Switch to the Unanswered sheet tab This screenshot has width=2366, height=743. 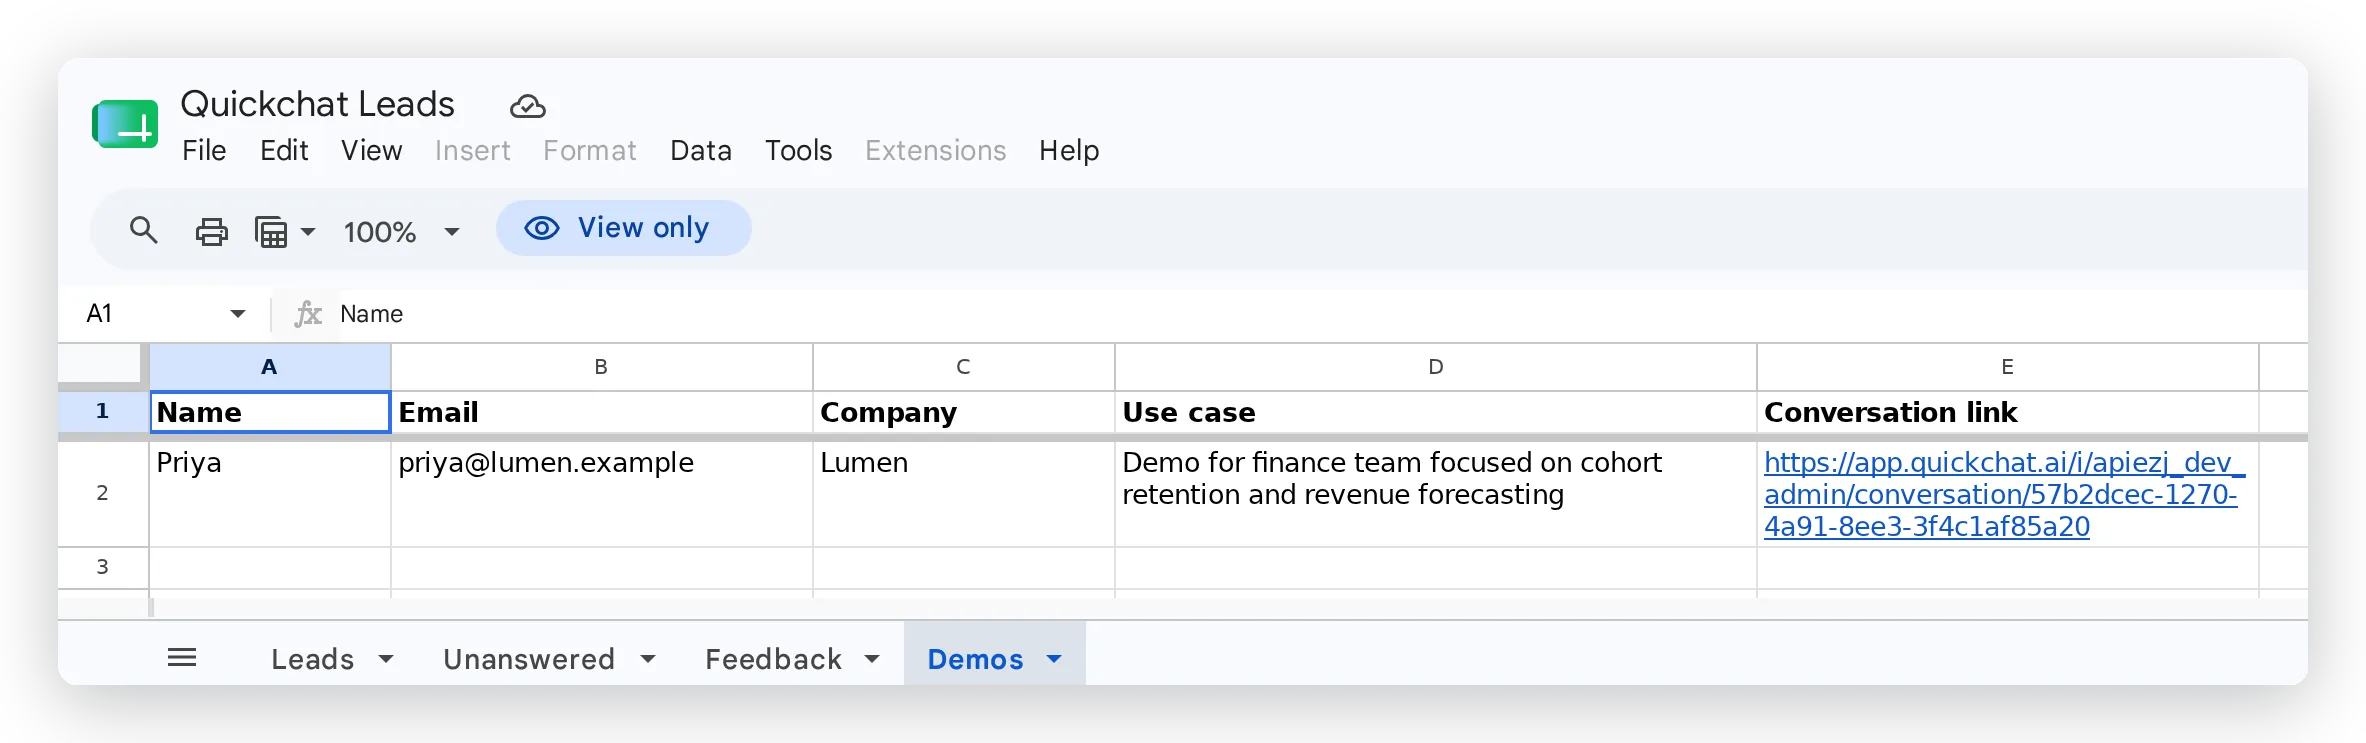click(529, 659)
